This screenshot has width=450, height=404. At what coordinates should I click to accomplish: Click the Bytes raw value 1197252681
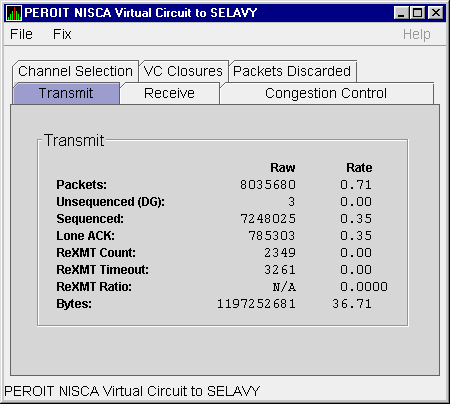[256, 304]
